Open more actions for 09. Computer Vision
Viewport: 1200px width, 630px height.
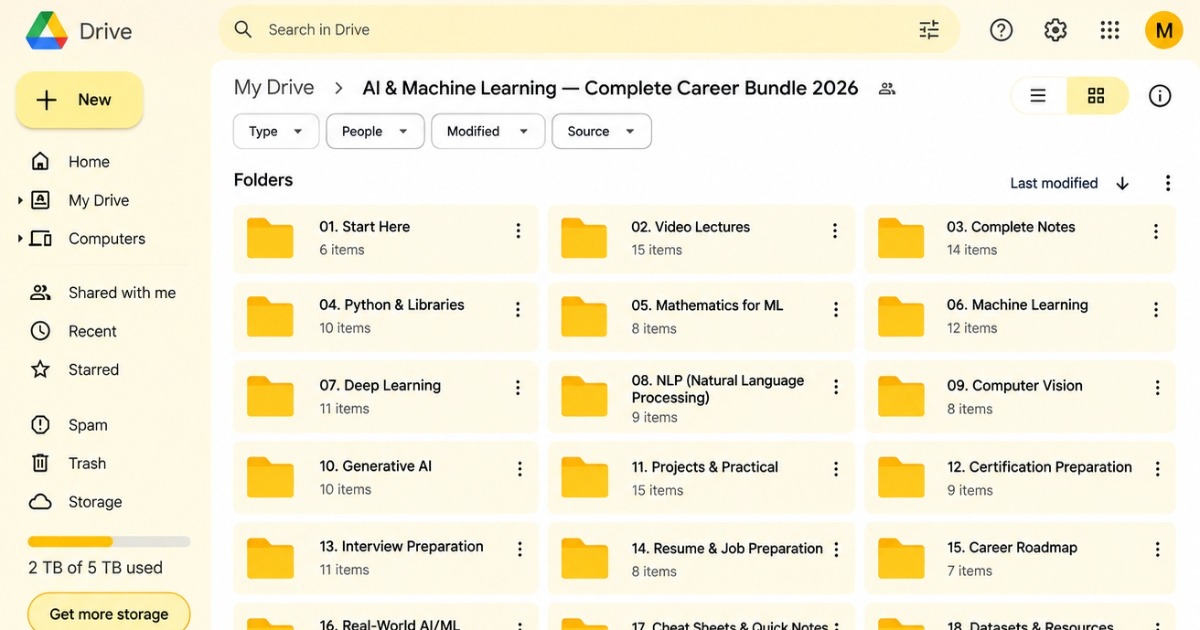[x=1157, y=388]
